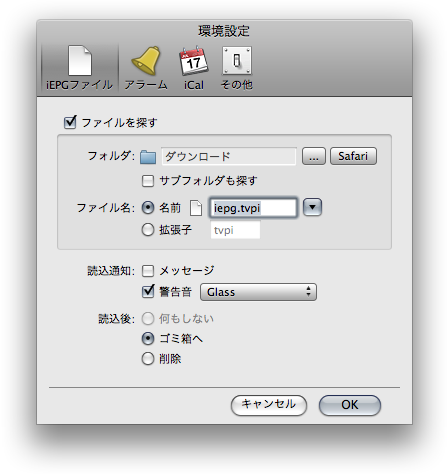Click the ダウンロード folder path field

pyautogui.click(x=229, y=156)
